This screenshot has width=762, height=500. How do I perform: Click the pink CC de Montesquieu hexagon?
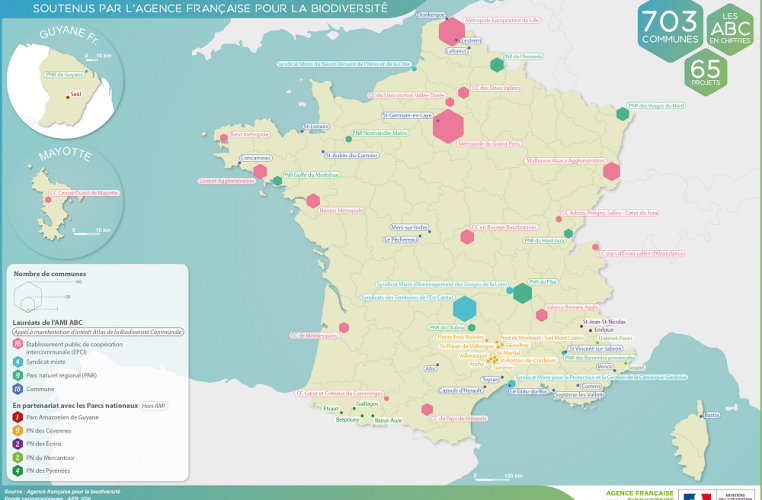[x=344, y=328]
